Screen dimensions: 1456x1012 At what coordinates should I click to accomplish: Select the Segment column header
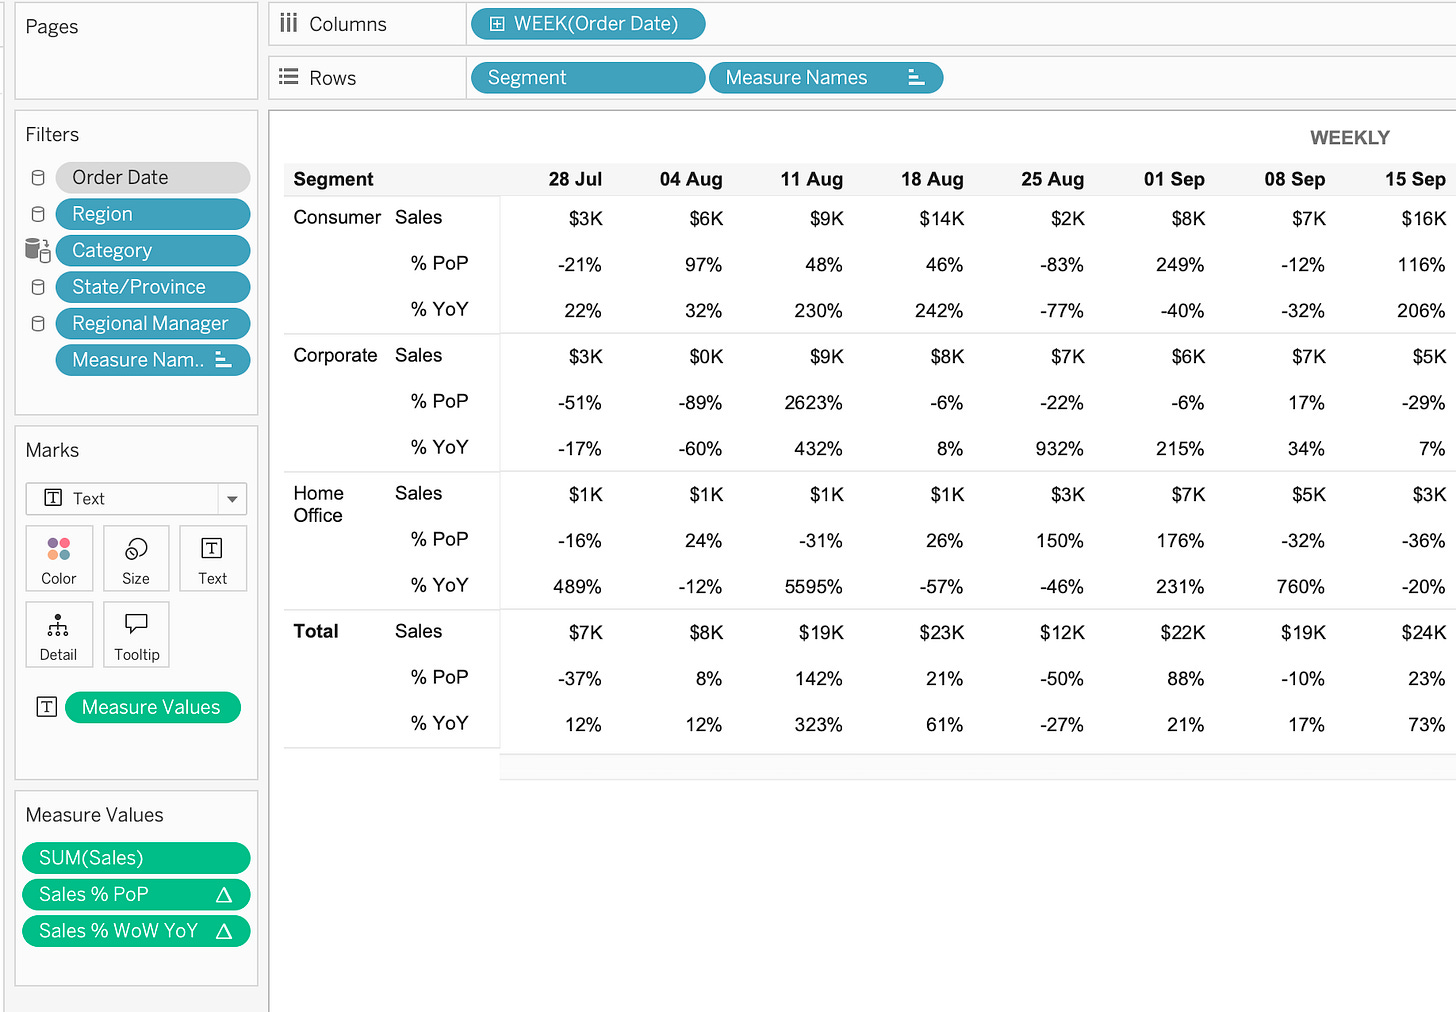point(333,179)
